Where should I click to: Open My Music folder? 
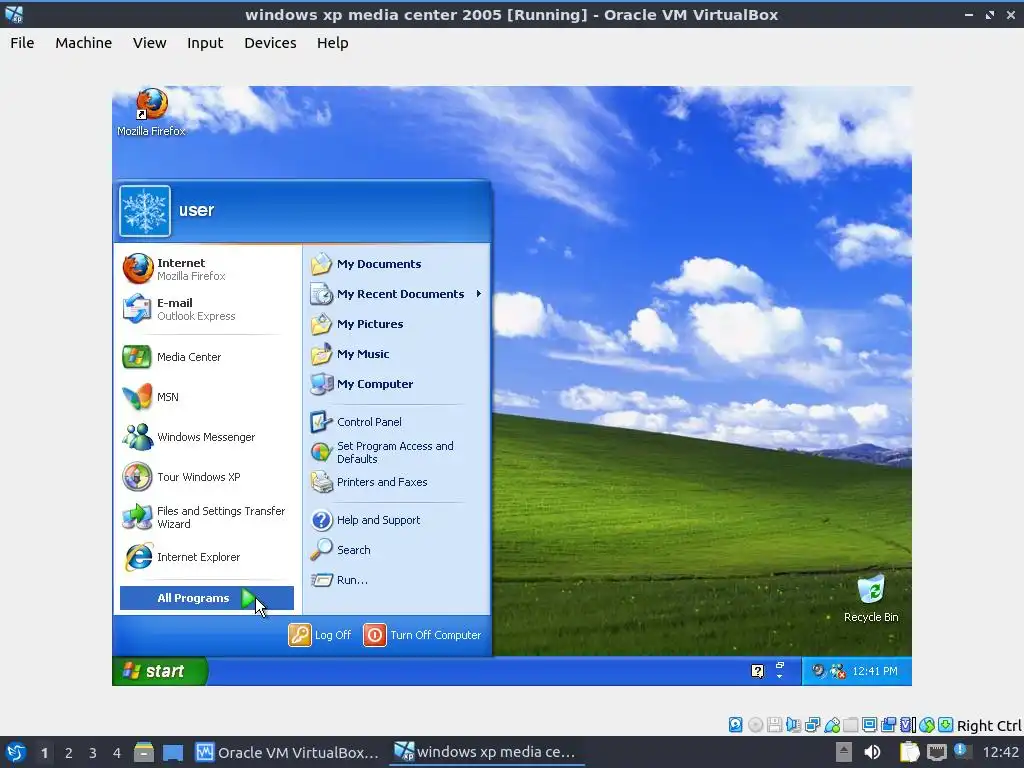[396, 354]
